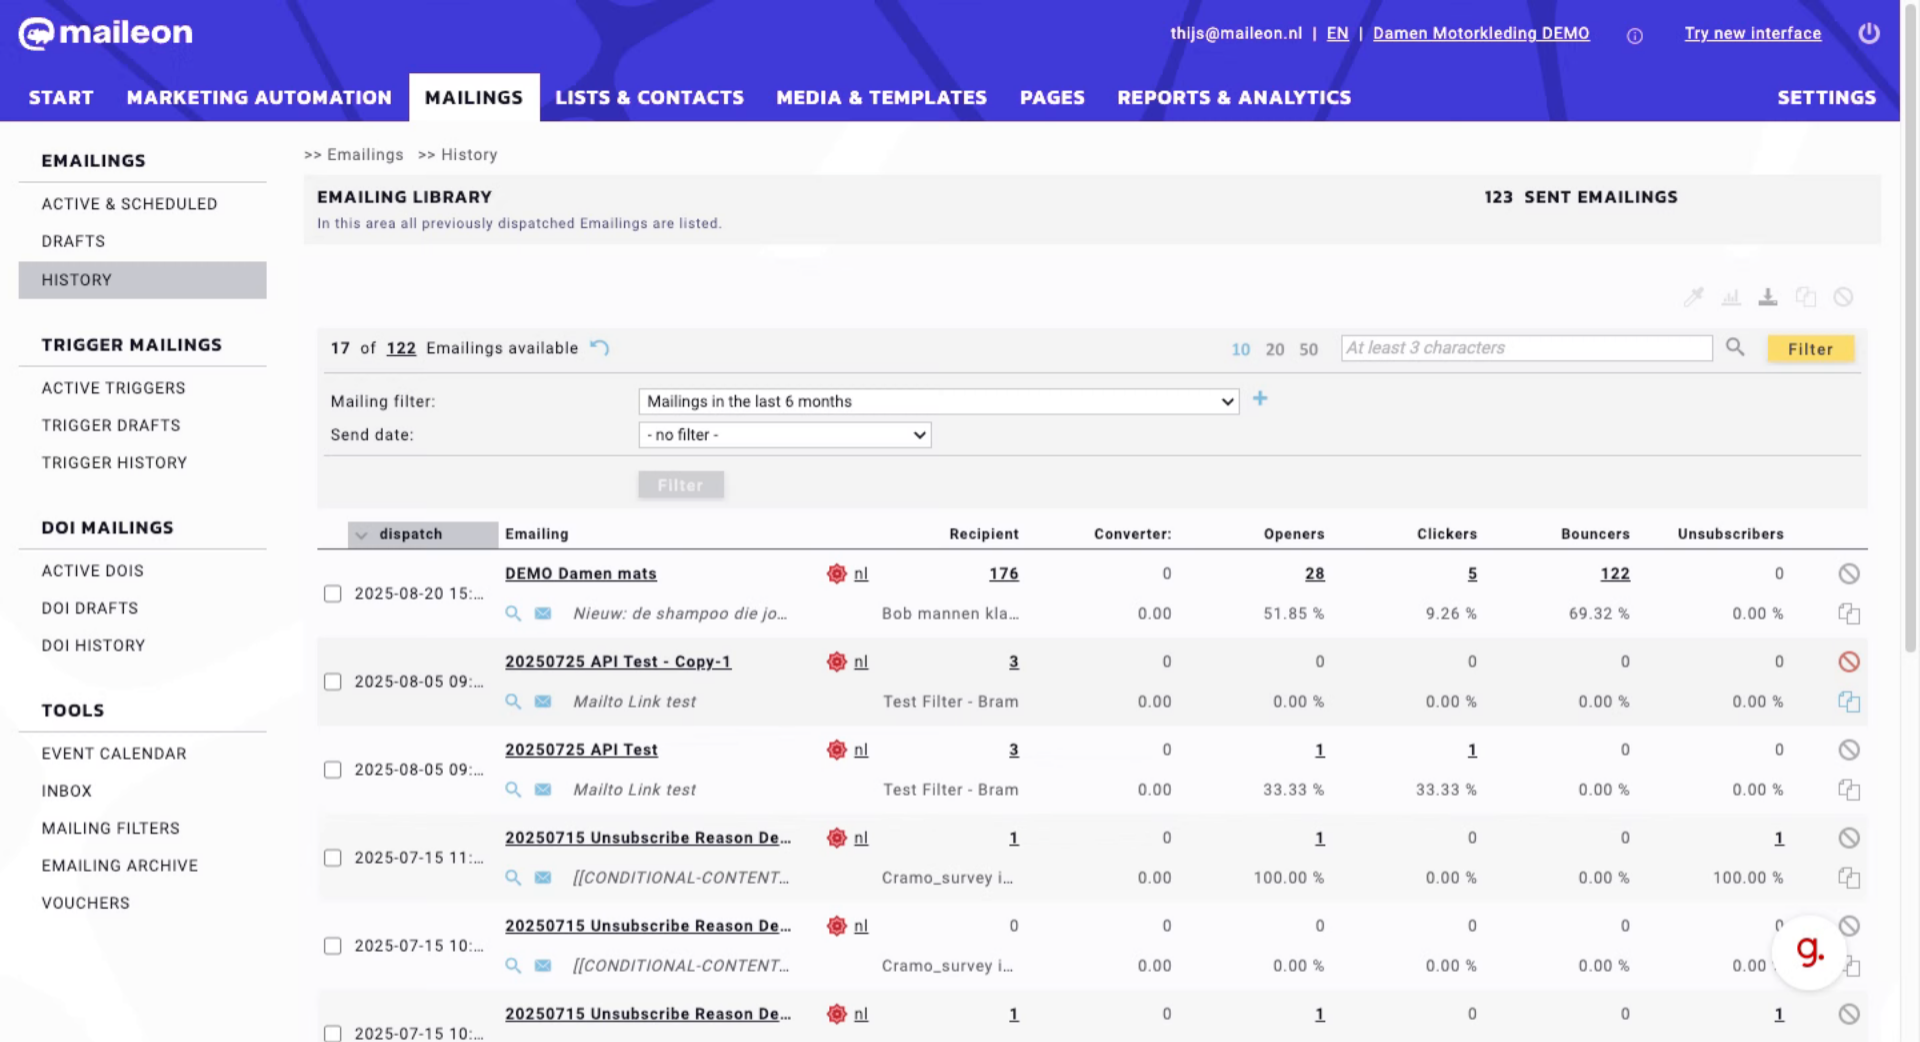
Task: Tick the checkbox dated 2025-07-15 11:
Action: click(333, 857)
